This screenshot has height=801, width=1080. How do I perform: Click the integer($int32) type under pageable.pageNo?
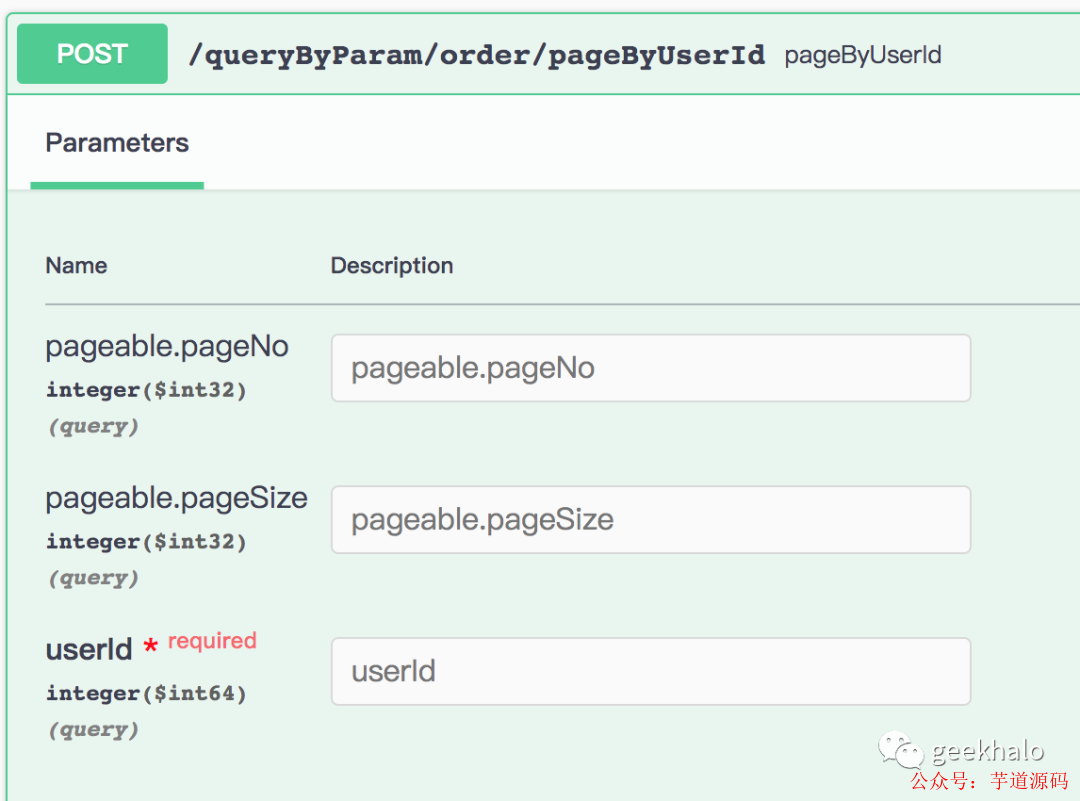pos(146,390)
